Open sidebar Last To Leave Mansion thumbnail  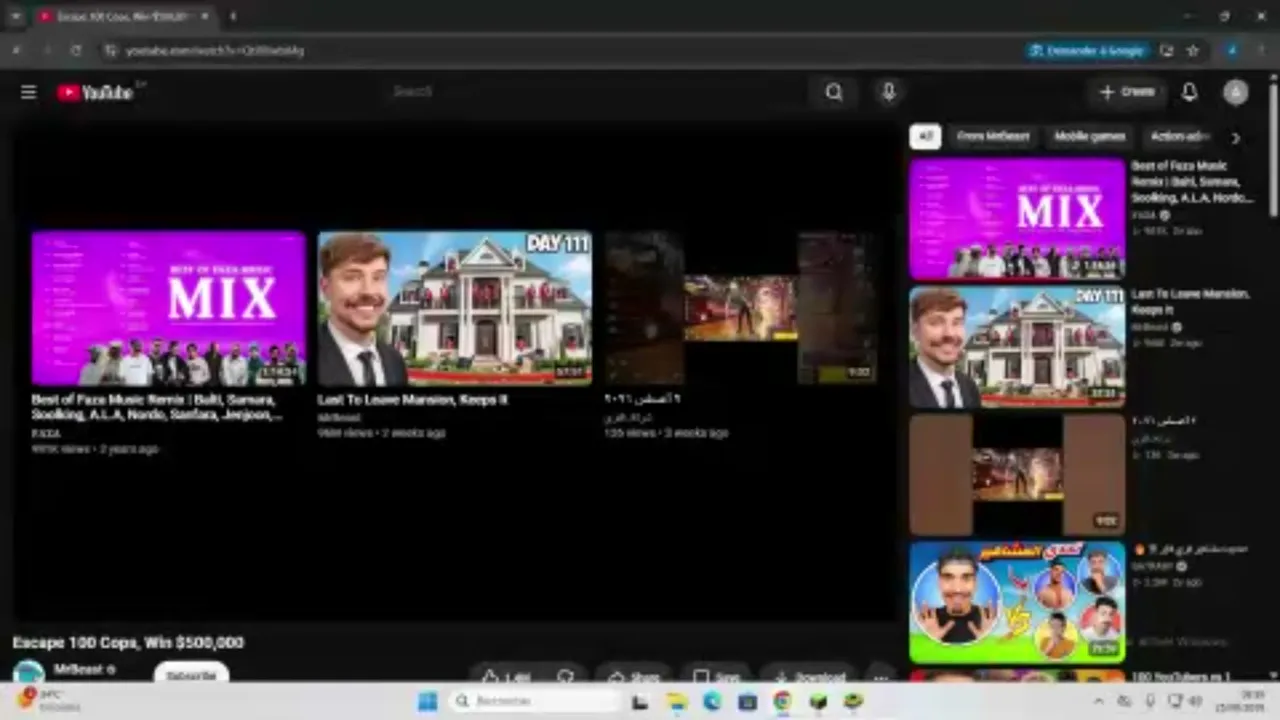1017,347
